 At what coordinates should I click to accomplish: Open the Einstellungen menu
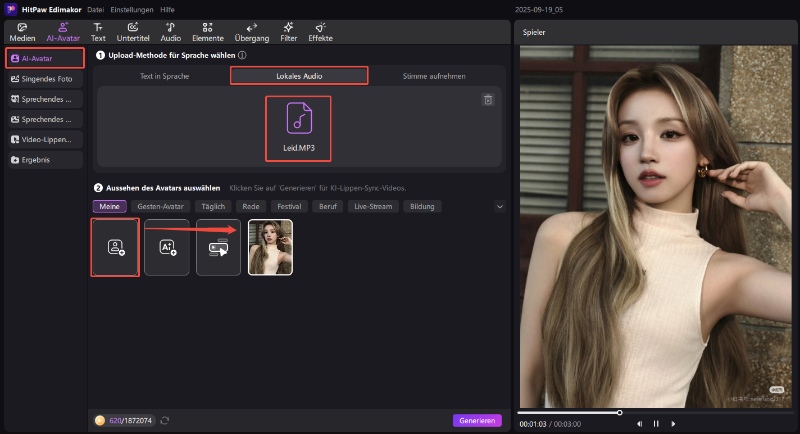132,10
